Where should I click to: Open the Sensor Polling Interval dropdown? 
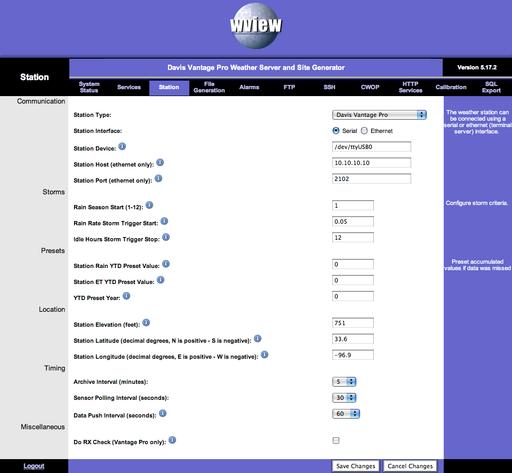[344, 398]
